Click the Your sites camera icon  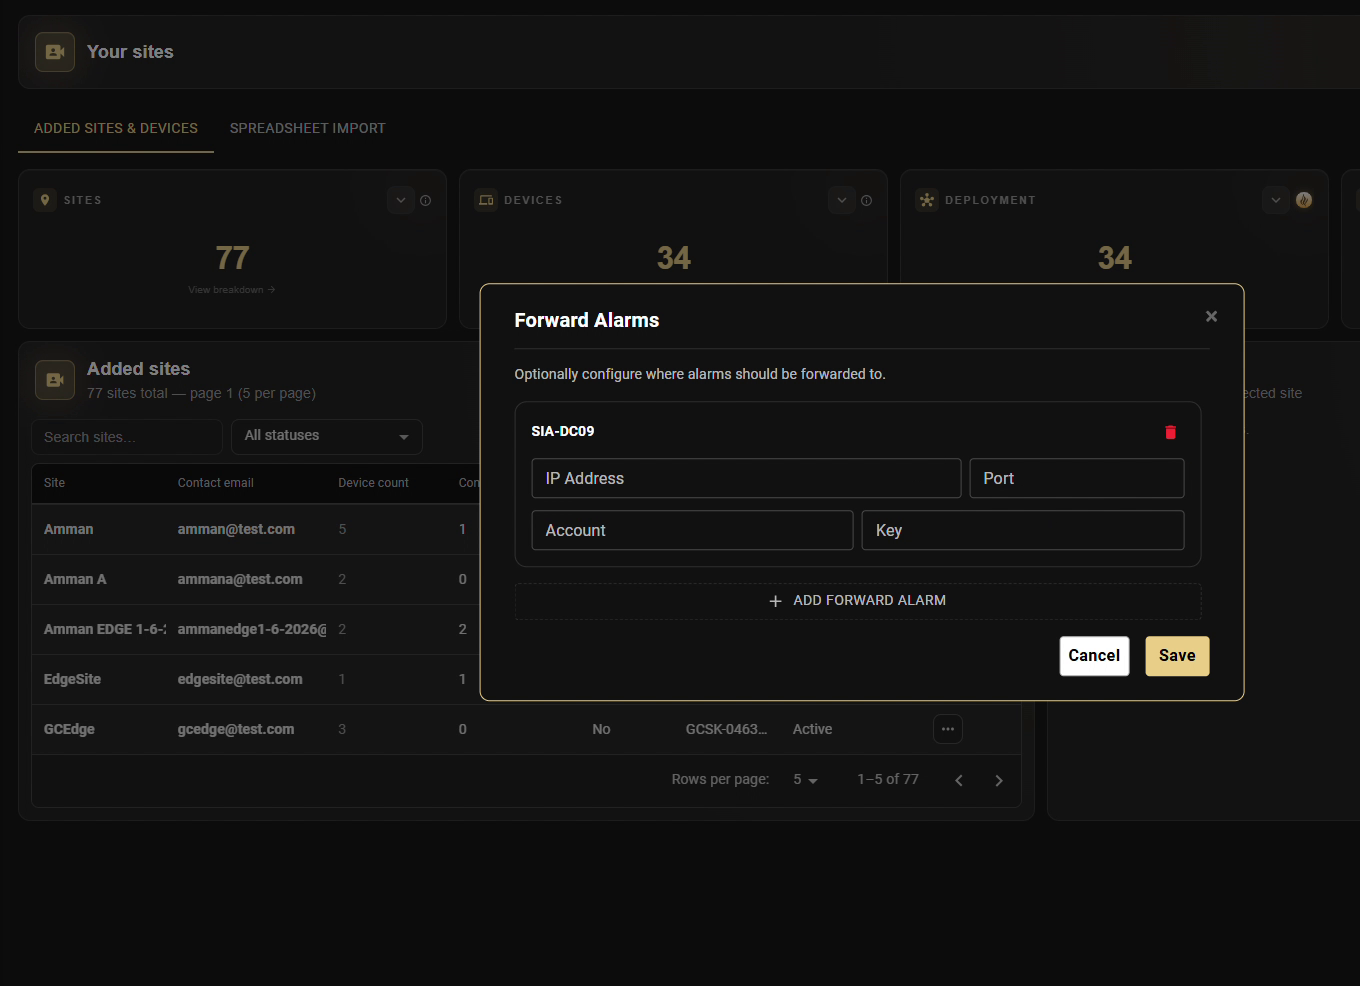[55, 52]
